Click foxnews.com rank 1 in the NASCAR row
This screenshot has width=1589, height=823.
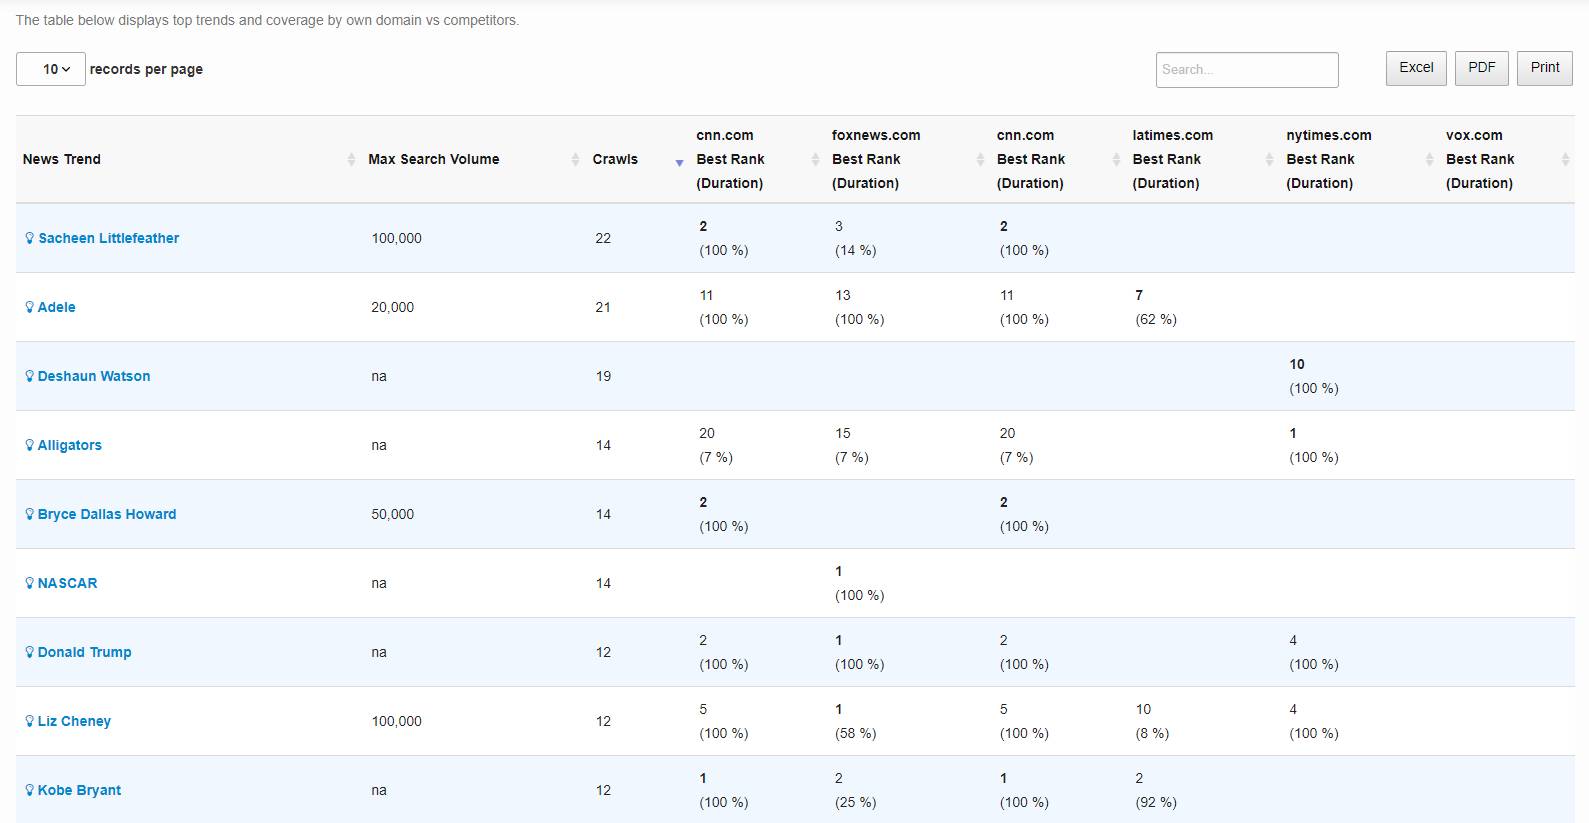coord(839,571)
